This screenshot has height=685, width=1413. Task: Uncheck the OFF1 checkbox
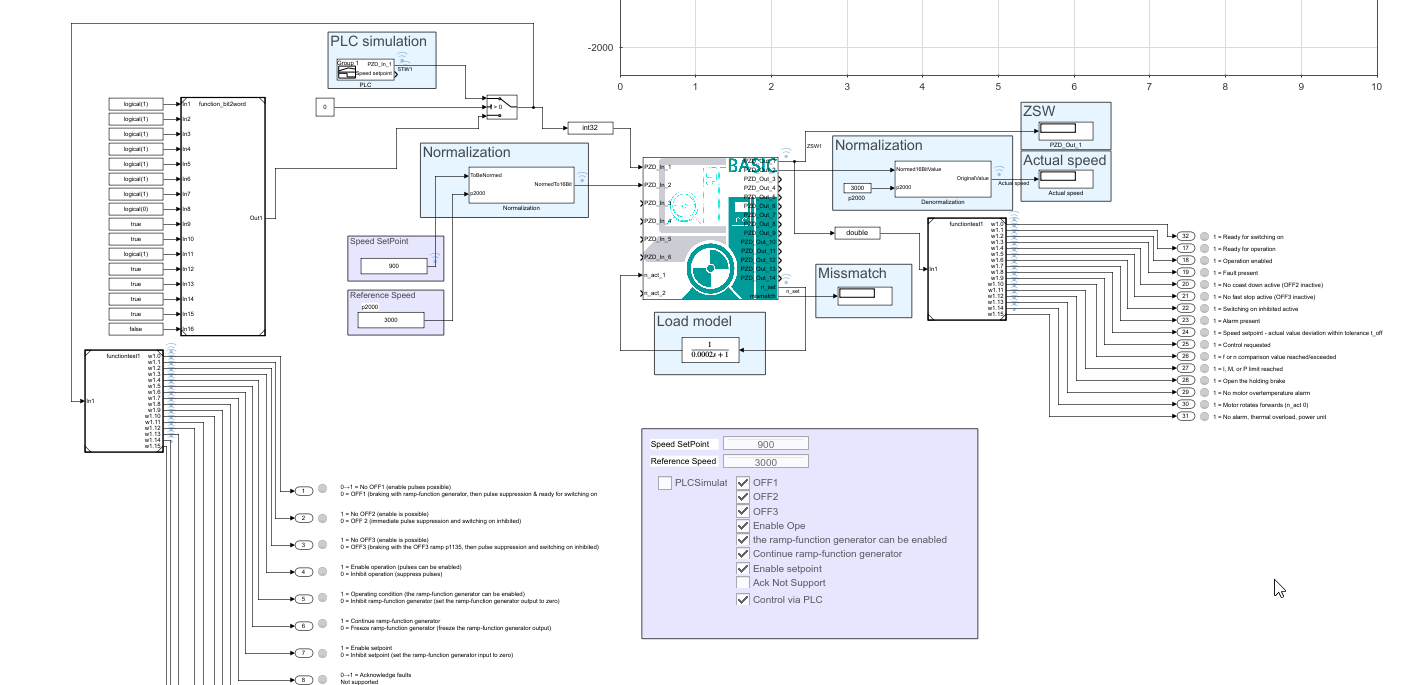(743, 483)
